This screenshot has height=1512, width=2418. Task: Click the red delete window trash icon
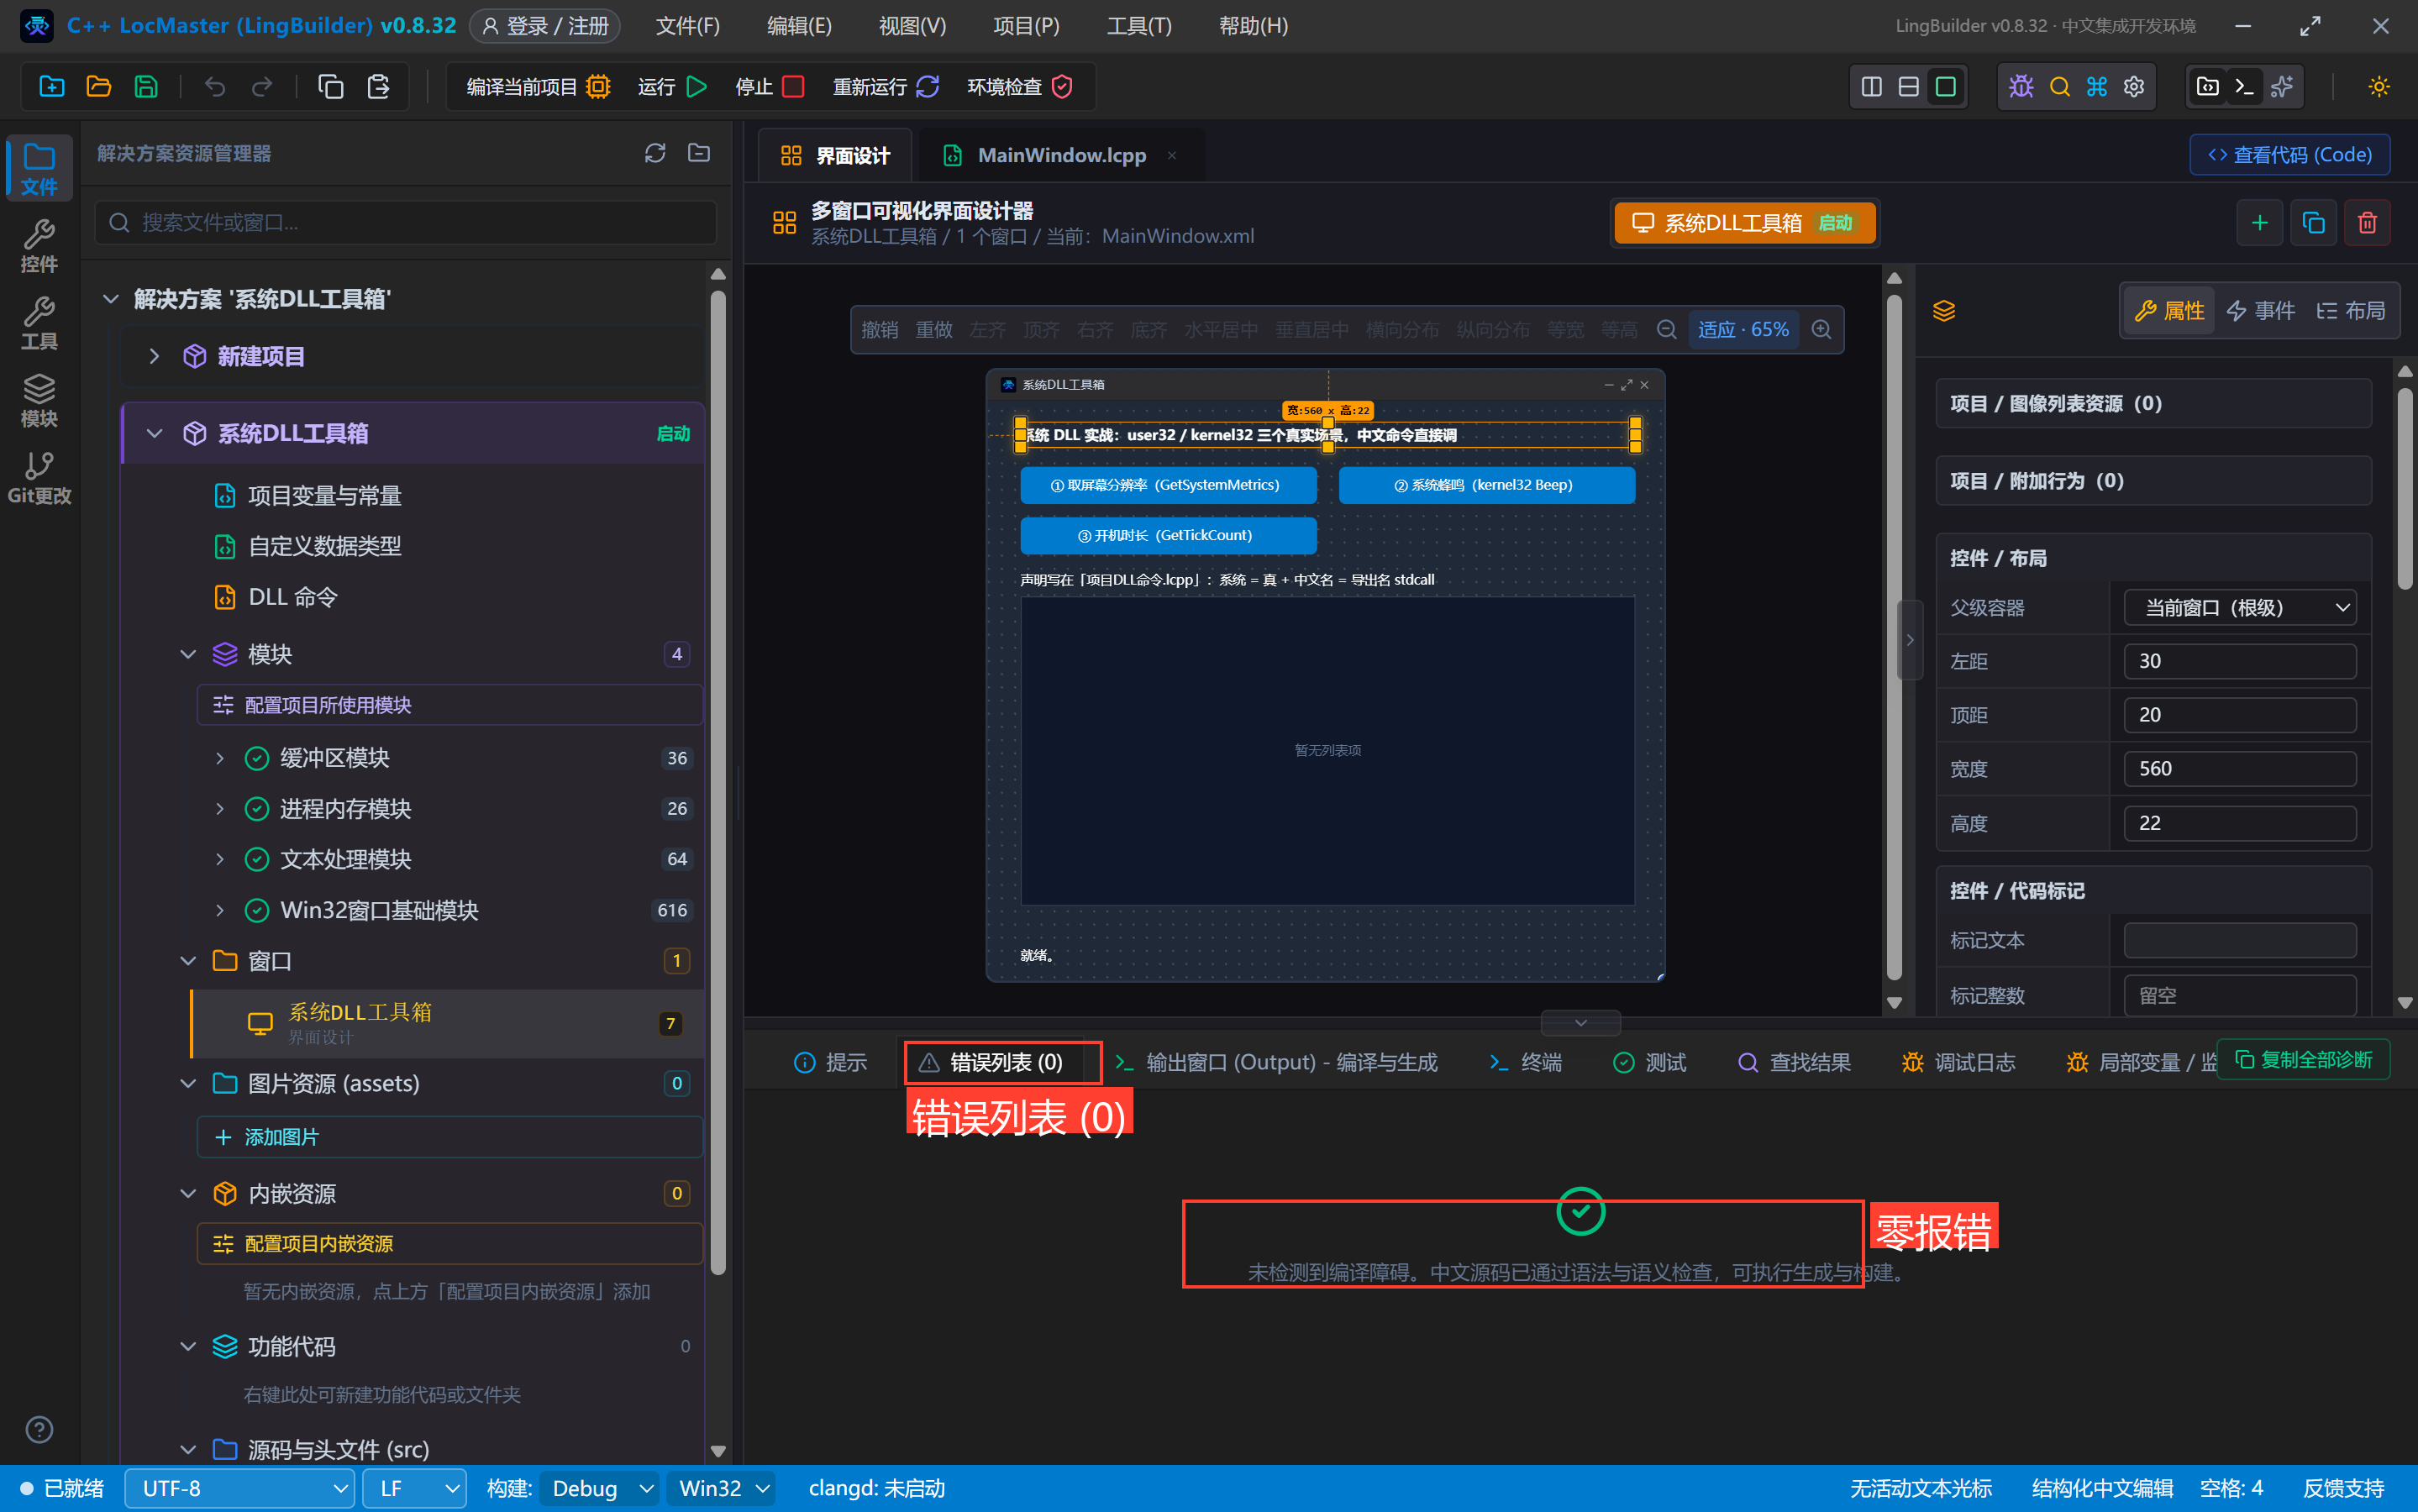pos(2367,222)
